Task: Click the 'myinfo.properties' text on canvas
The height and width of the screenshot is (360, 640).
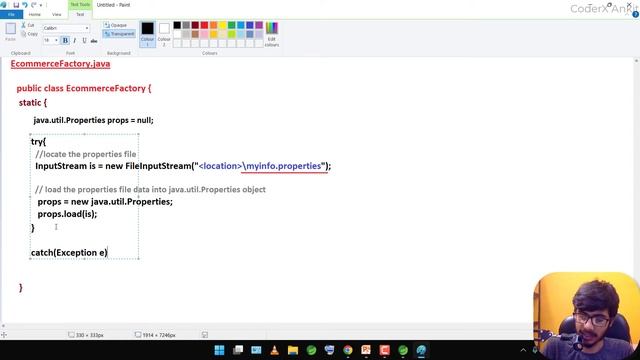Action: tap(284, 166)
